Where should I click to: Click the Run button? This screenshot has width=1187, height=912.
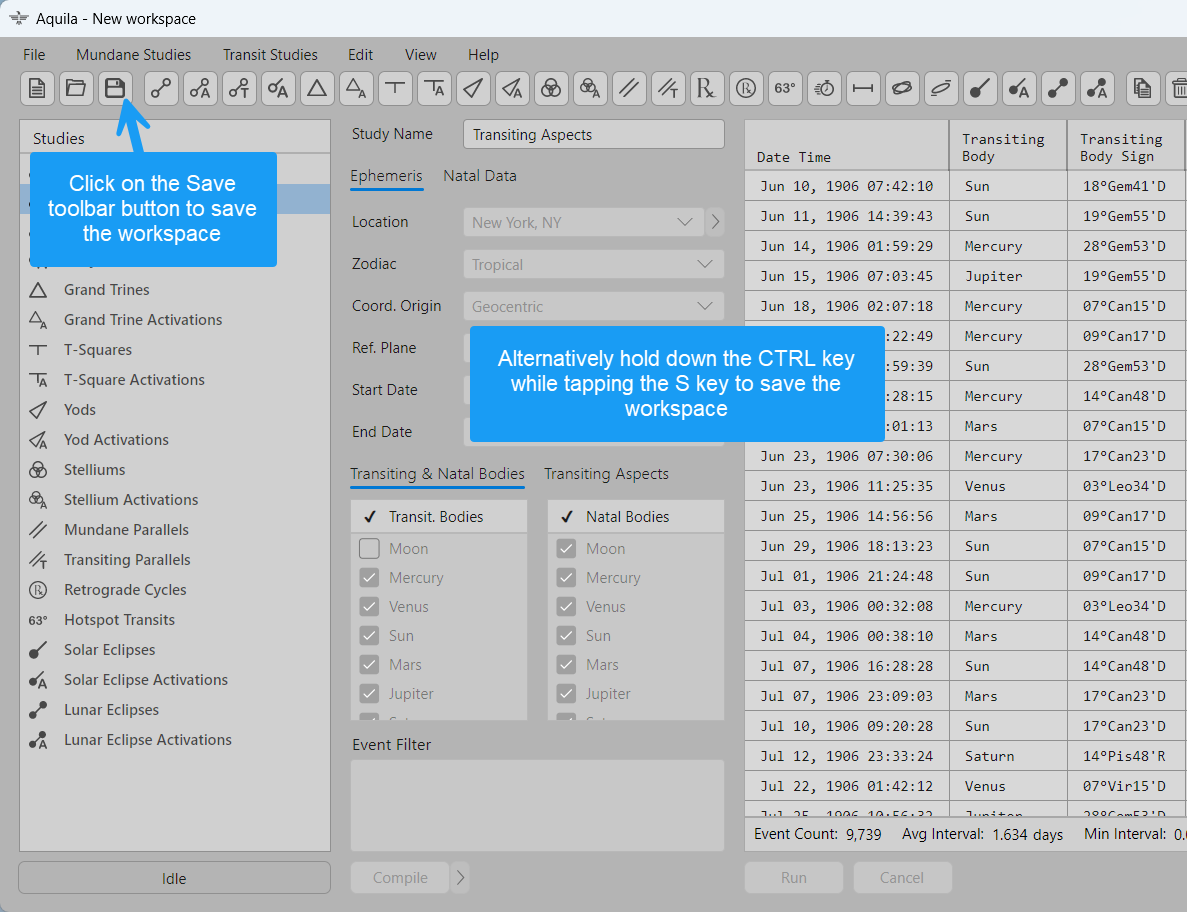click(793, 878)
